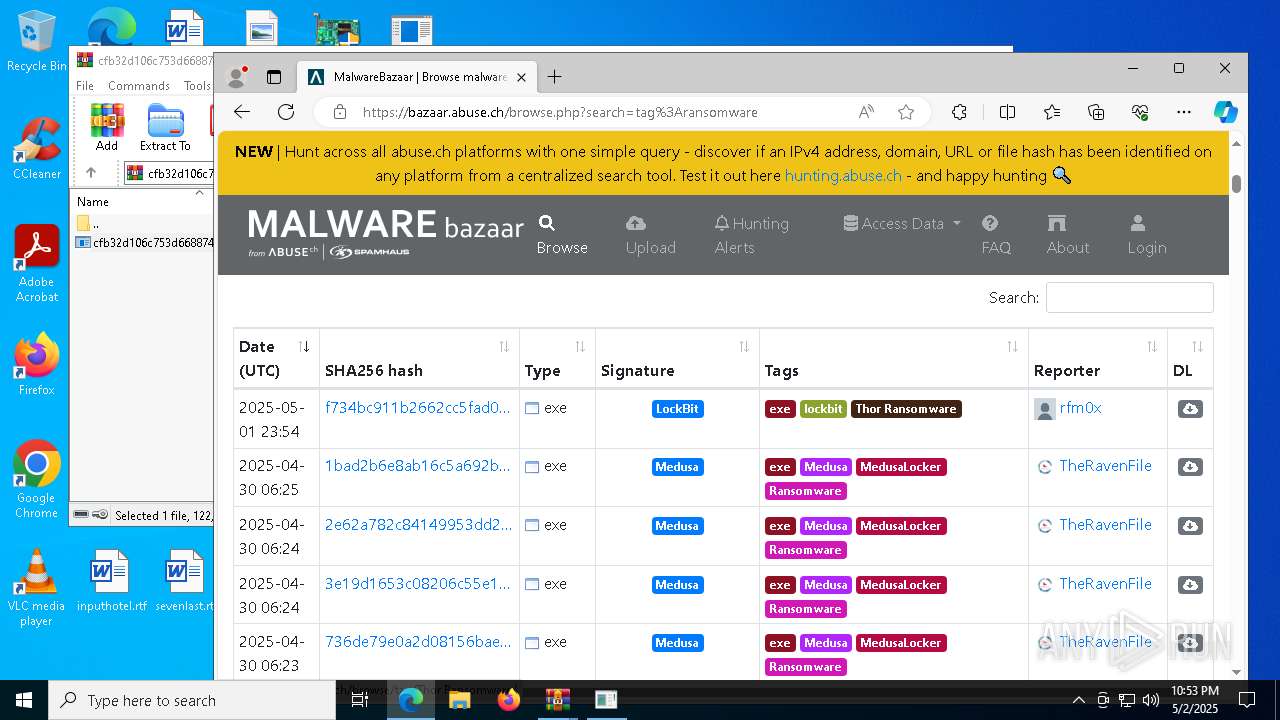Open tab actions menu in Edge
The height and width of the screenshot is (720, 1280).
pos(274,77)
